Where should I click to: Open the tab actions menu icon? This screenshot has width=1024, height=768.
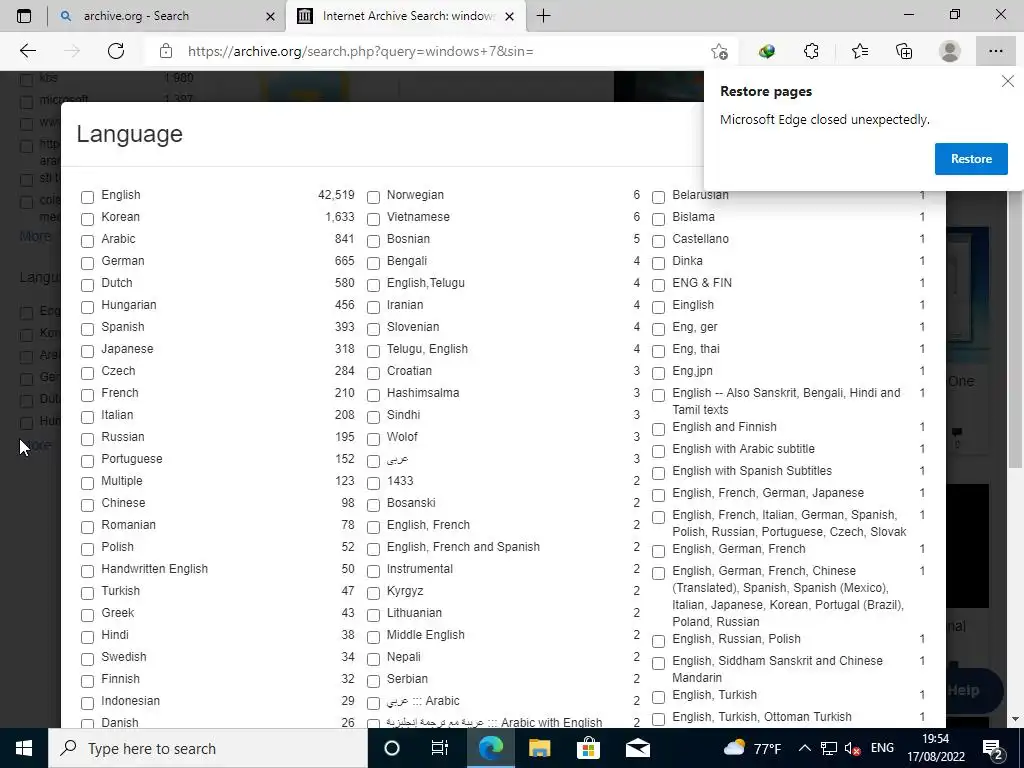24,16
